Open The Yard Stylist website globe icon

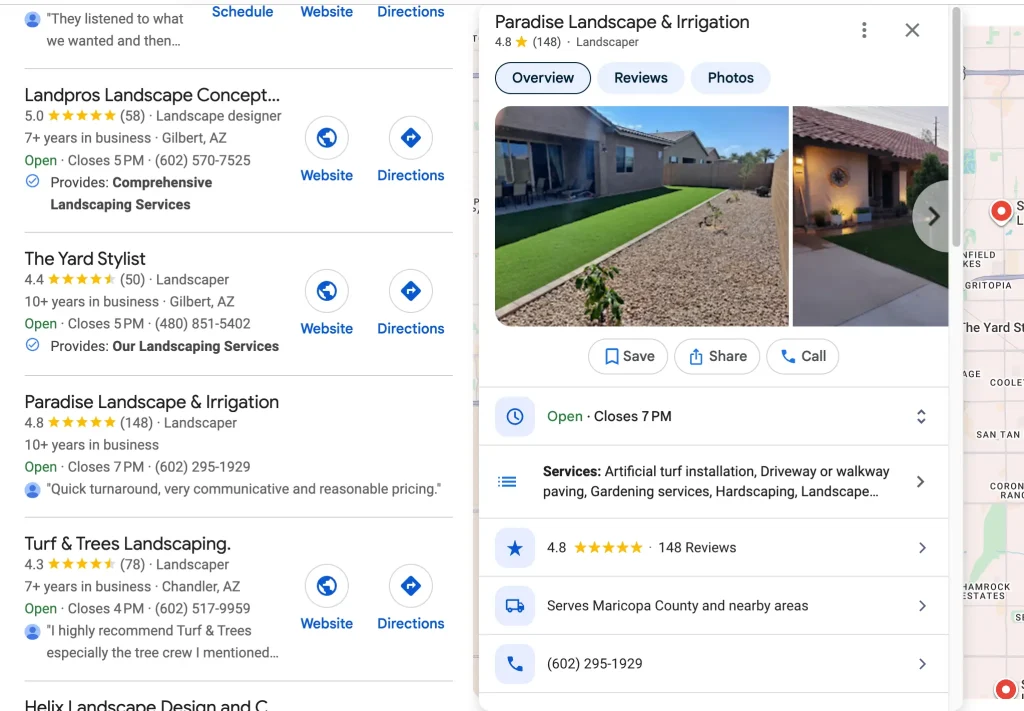click(327, 291)
